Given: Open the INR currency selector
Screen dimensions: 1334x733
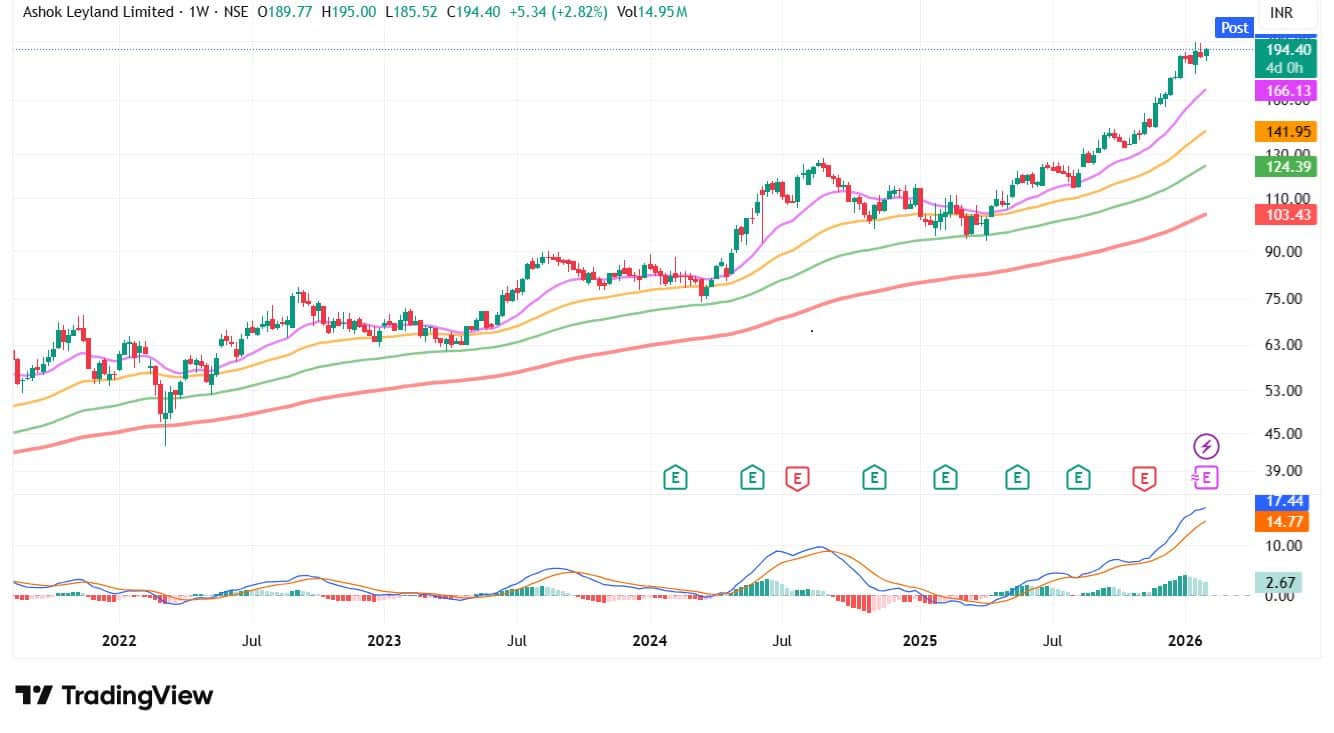Looking at the screenshot, I should click(1282, 12).
